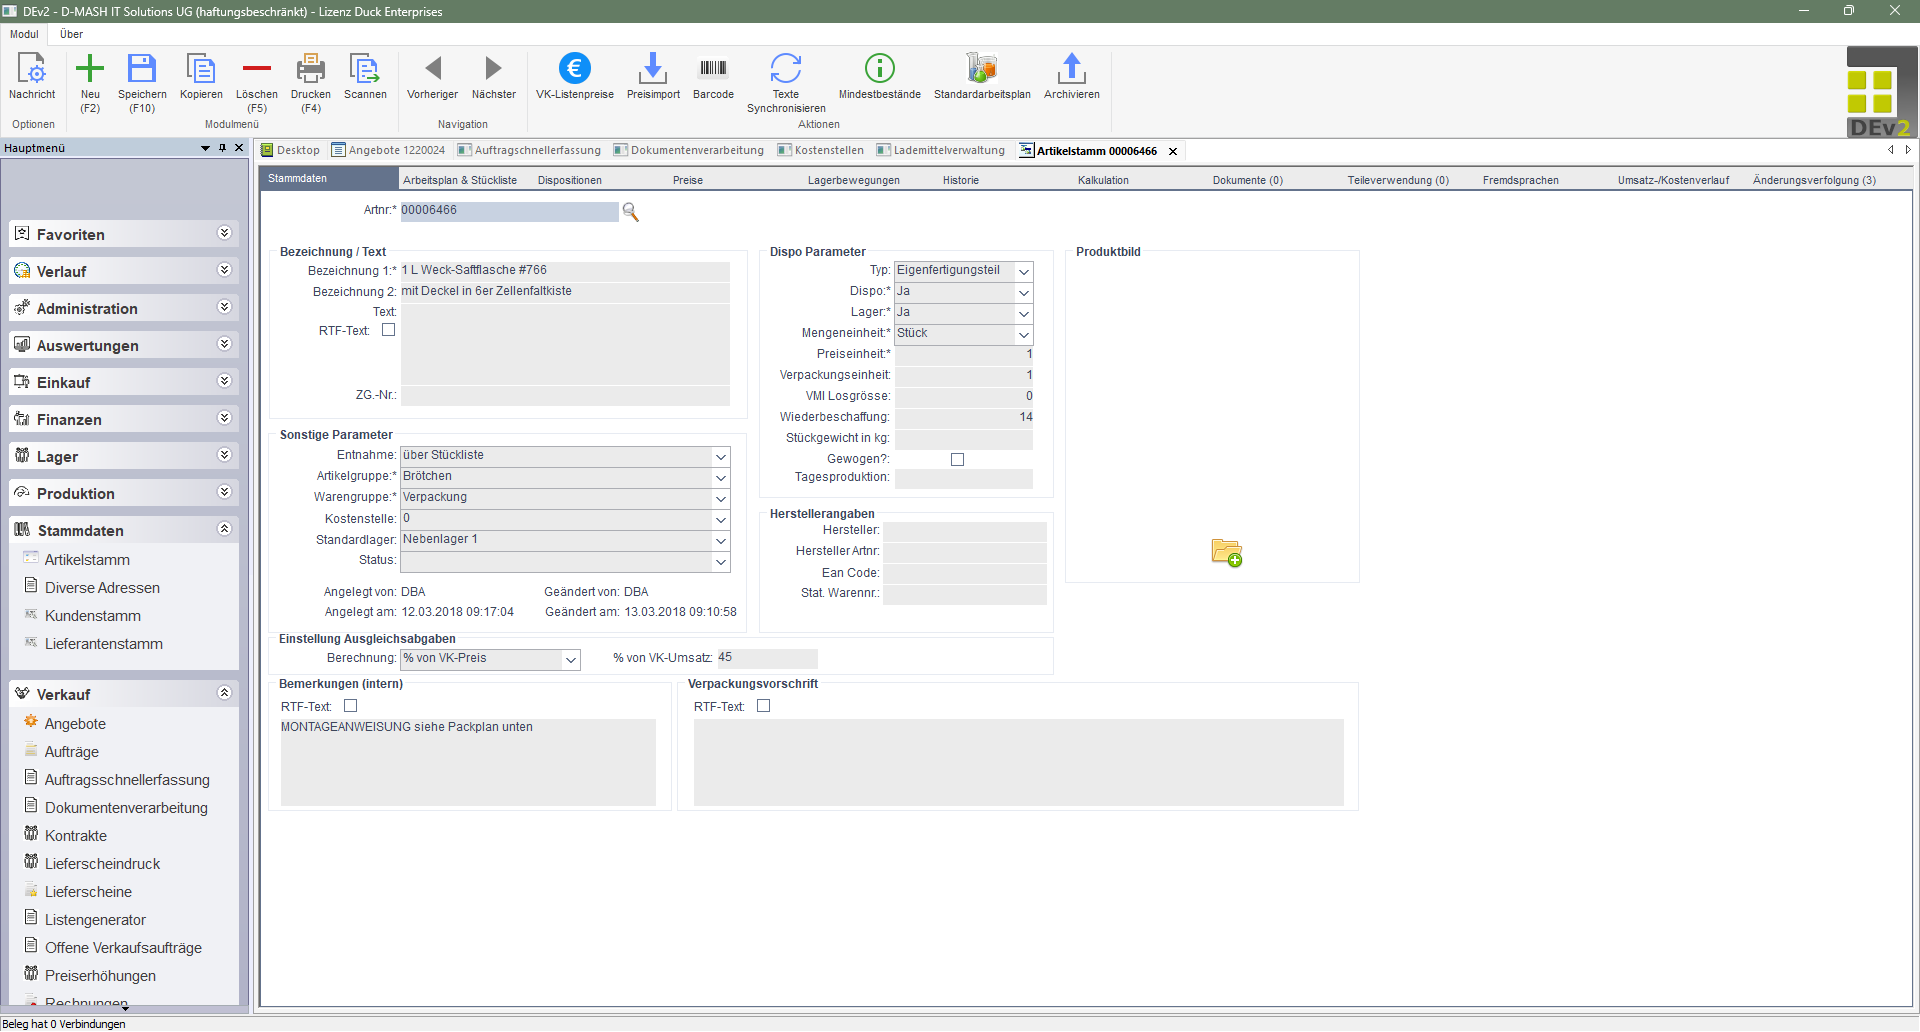The height and width of the screenshot is (1032, 1920).
Task: Expand the Berechnung dropdown
Action: tap(570, 660)
